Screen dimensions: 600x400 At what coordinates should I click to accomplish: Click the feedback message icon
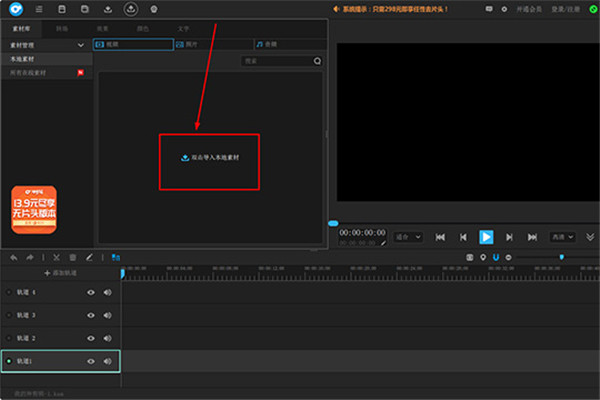tap(487, 9)
